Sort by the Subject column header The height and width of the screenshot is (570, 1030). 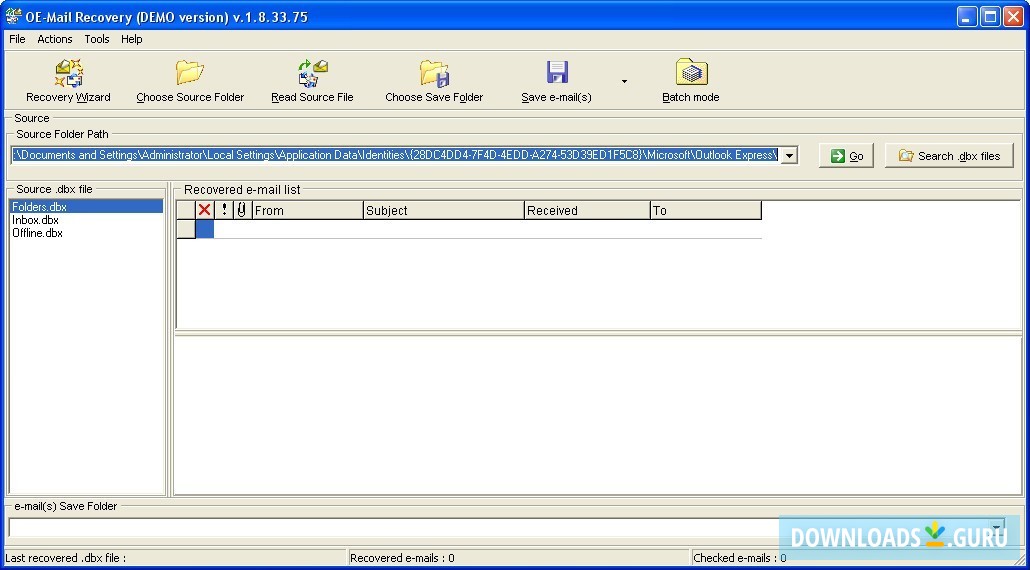(443, 210)
